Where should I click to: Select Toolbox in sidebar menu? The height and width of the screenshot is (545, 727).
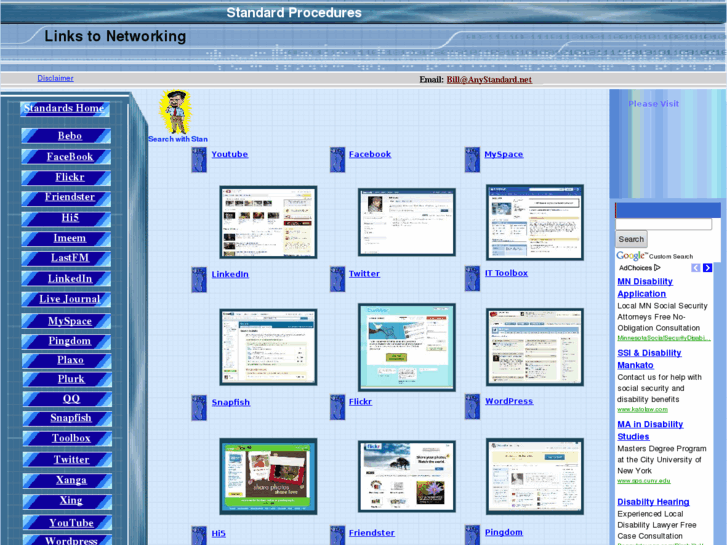pyautogui.click(x=67, y=439)
